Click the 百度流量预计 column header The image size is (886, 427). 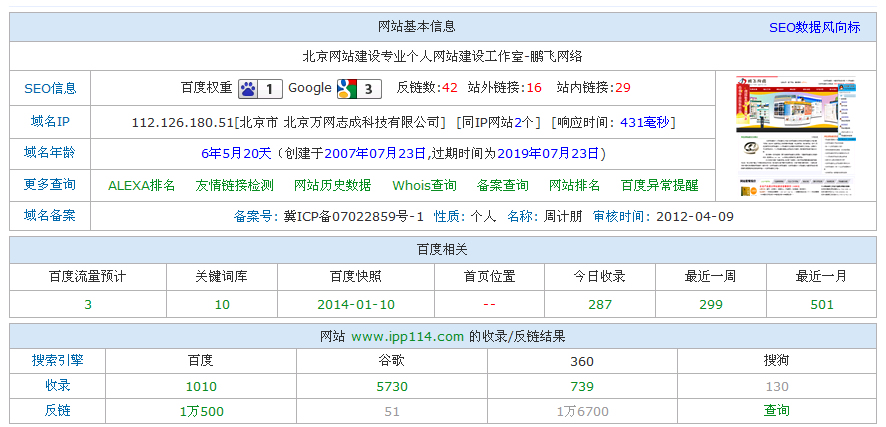point(88,277)
